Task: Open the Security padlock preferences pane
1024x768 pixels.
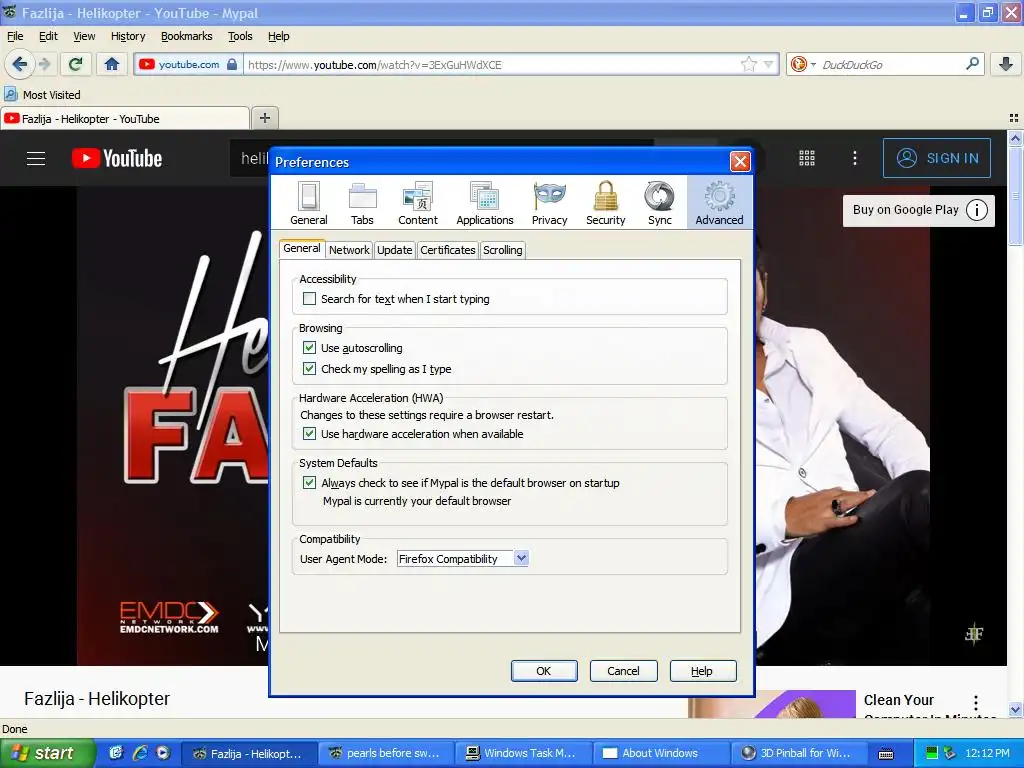Action: pos(605,203)
